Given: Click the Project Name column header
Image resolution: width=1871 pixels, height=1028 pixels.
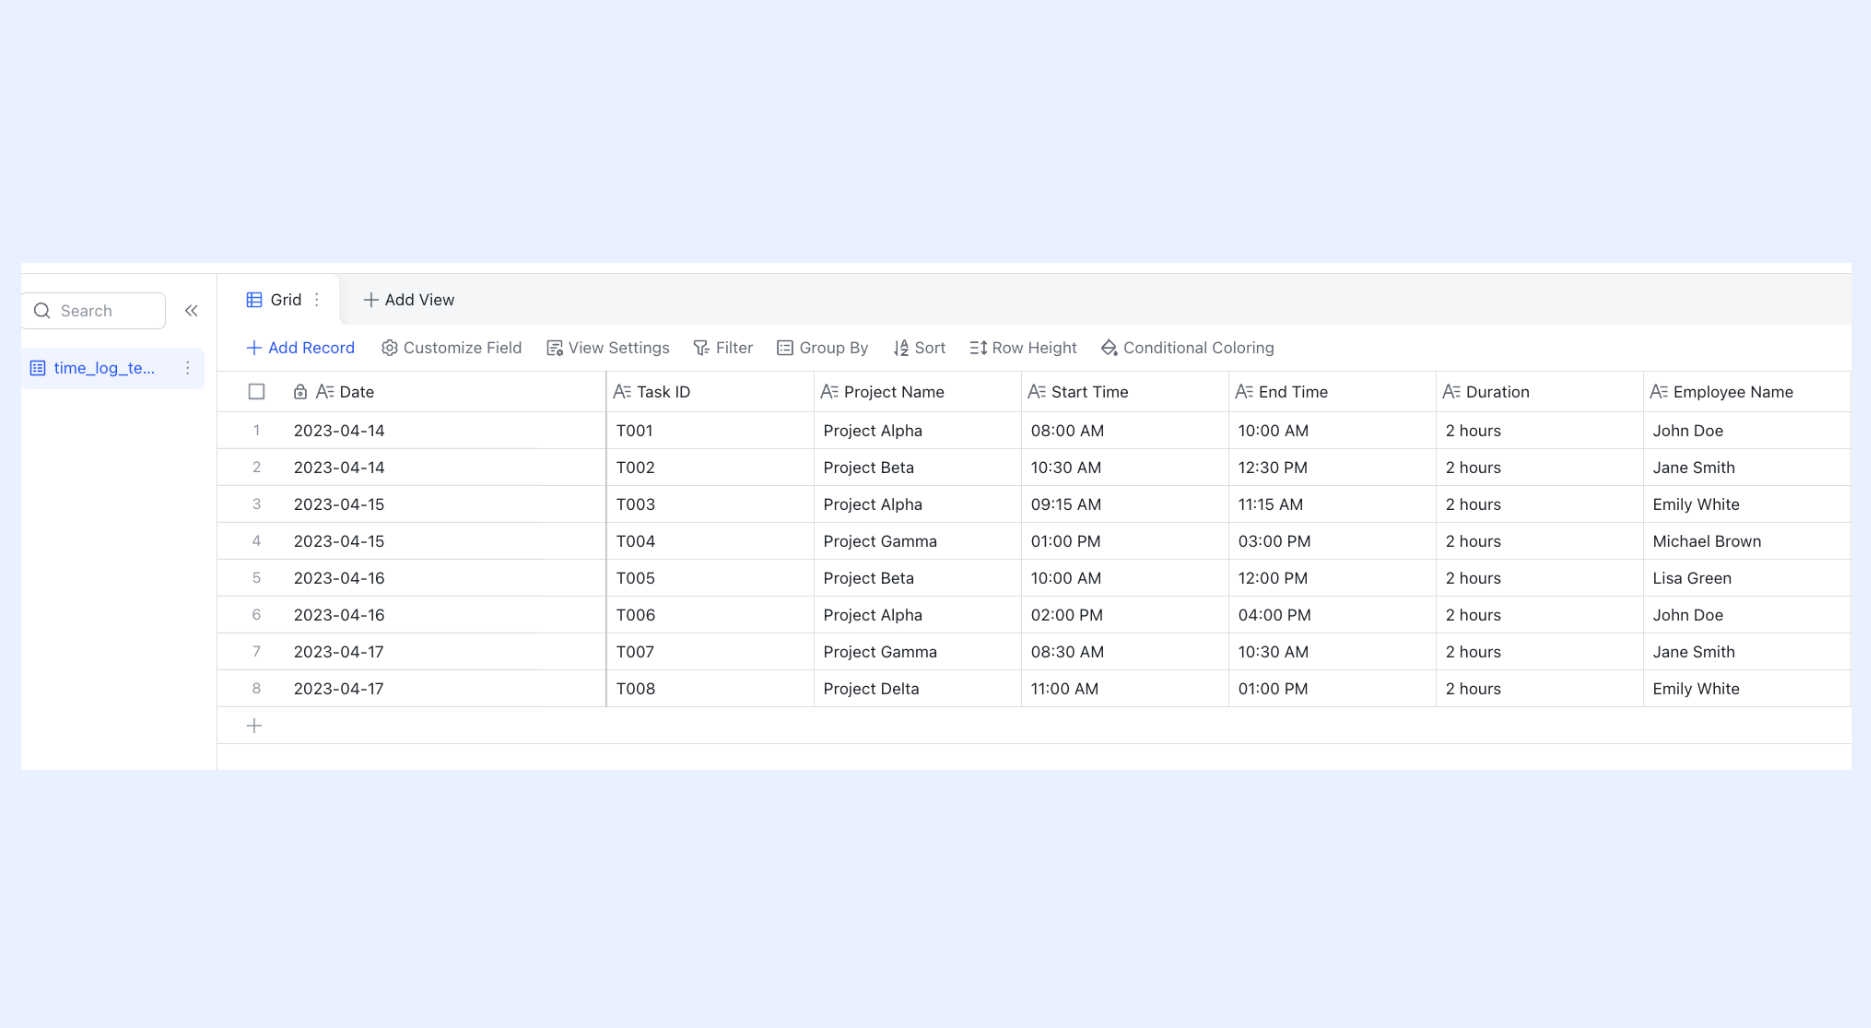Looking at the screenshot, I should 918,392.
